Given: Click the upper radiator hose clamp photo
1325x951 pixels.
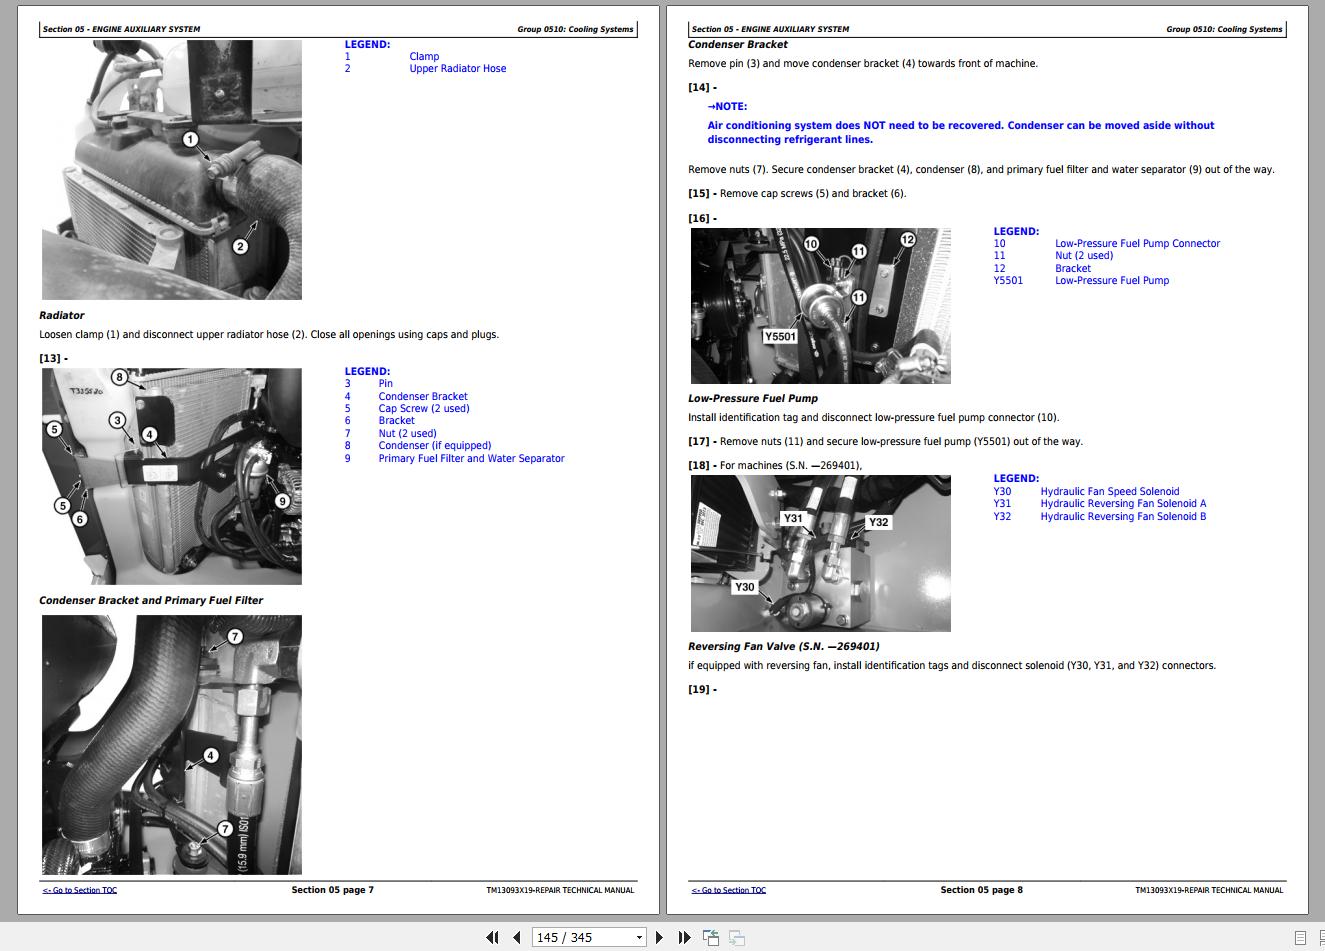Looking at the screenshot, I should [172, 170].
